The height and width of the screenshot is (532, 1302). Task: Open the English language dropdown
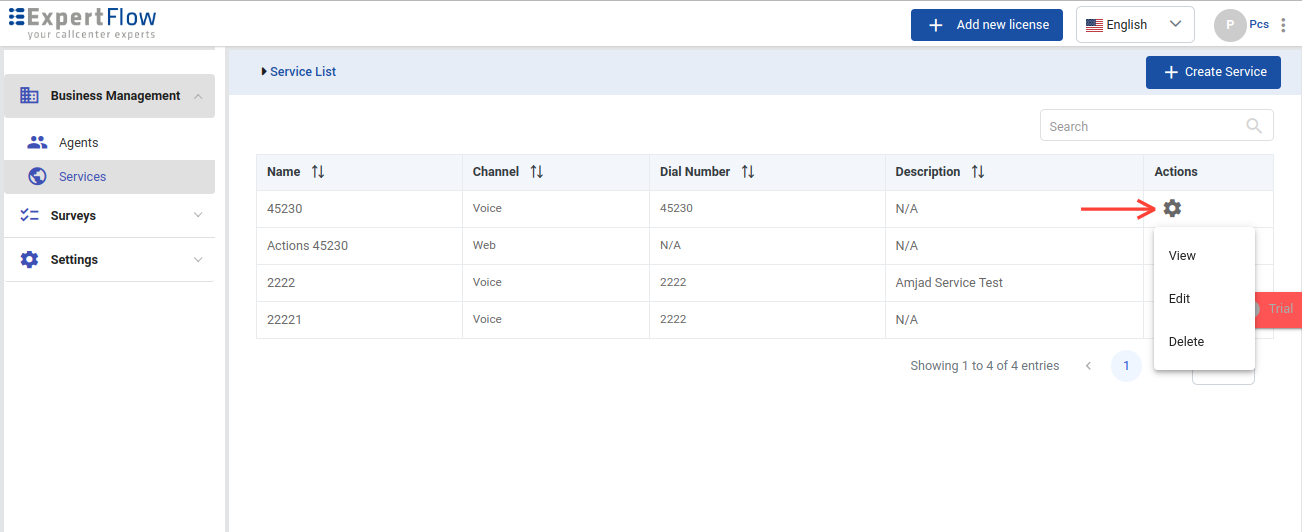(1135, 25)
